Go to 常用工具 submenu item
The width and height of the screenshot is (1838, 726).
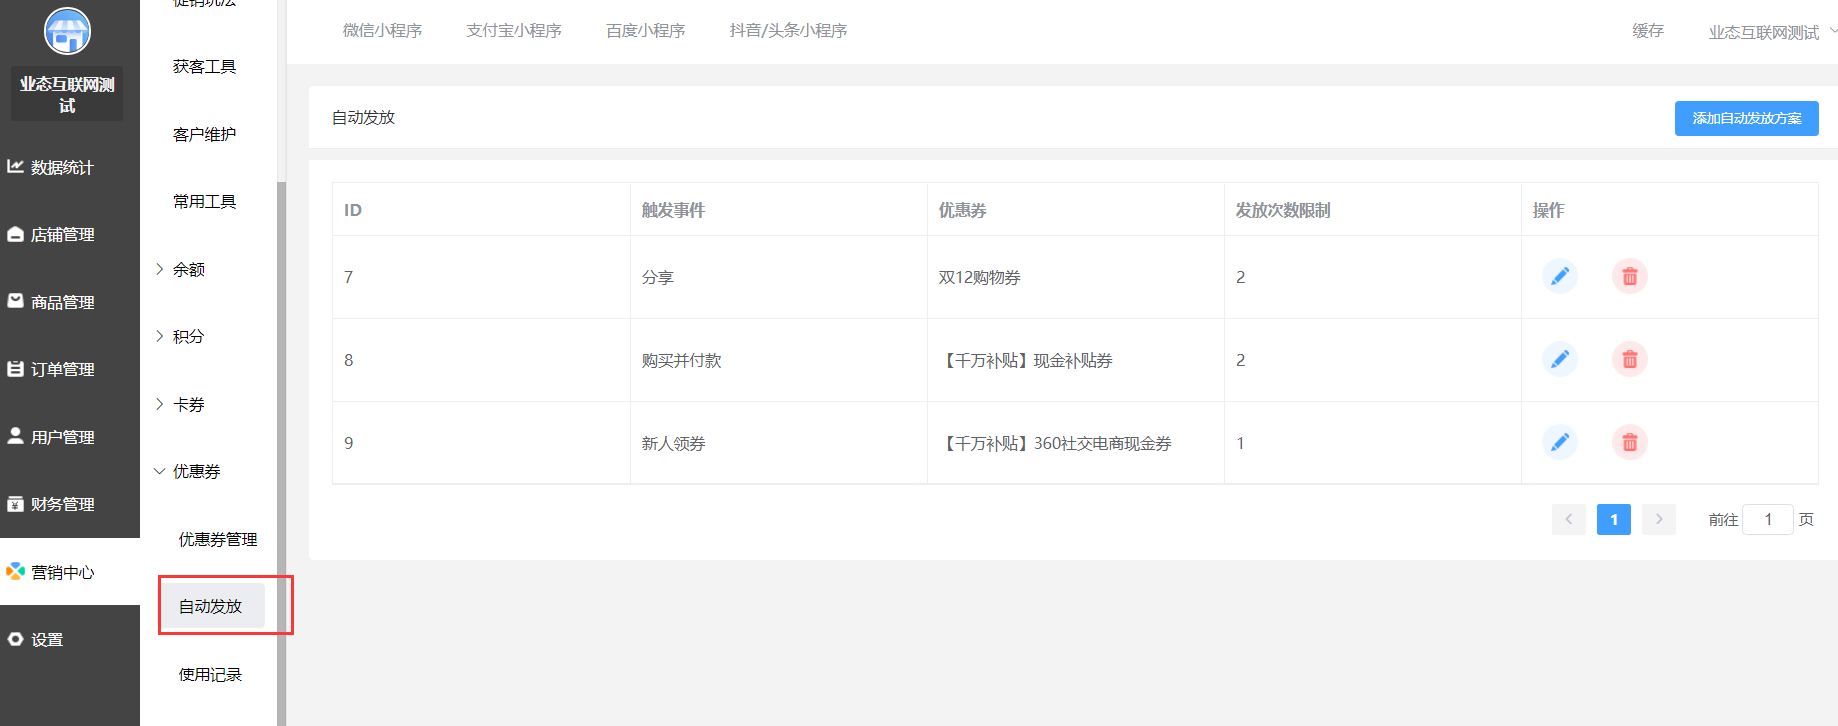pos(205,201)
